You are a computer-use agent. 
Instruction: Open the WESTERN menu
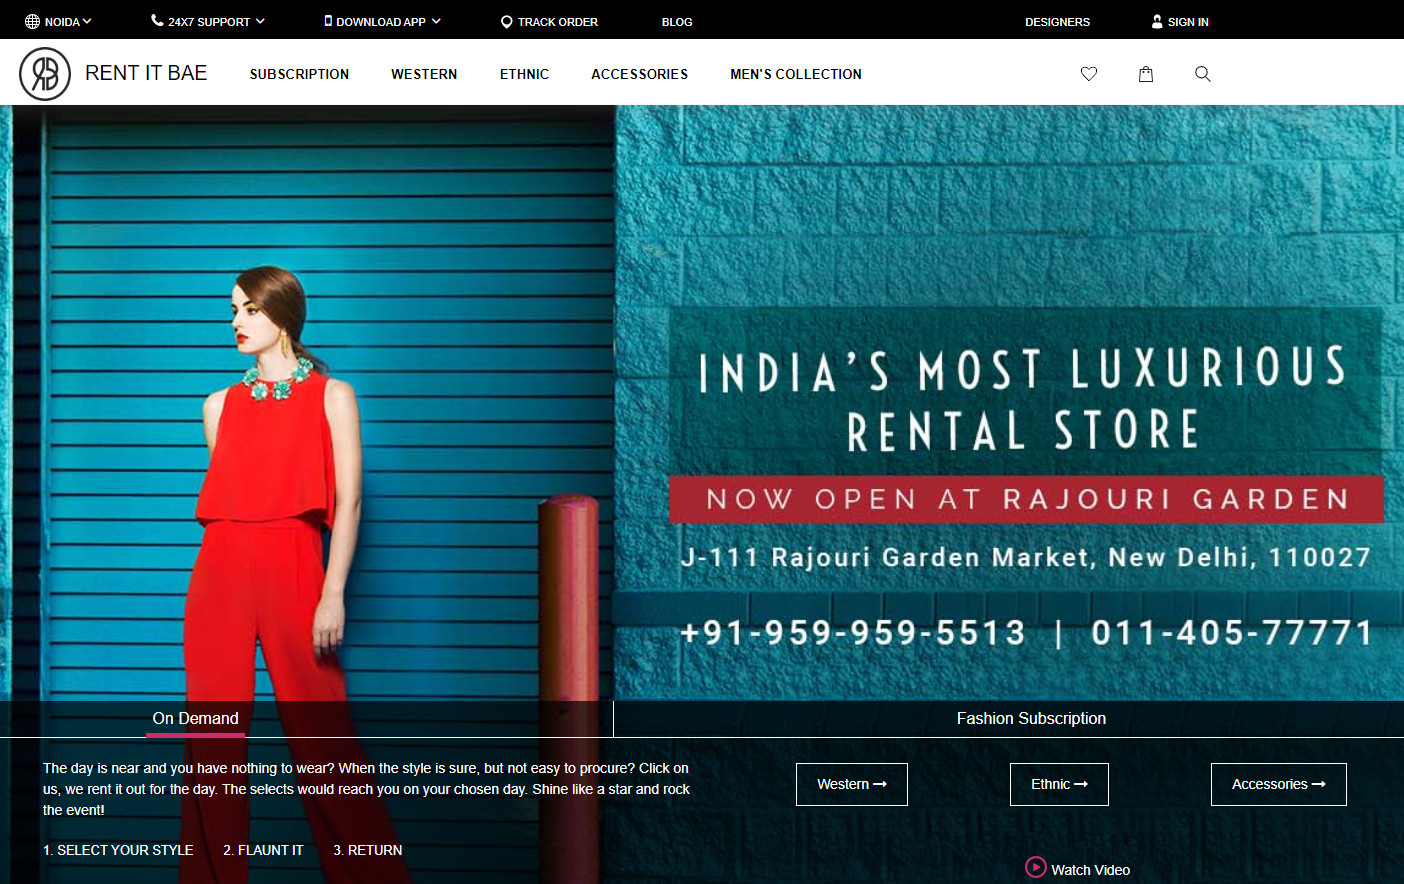point(424,74)
